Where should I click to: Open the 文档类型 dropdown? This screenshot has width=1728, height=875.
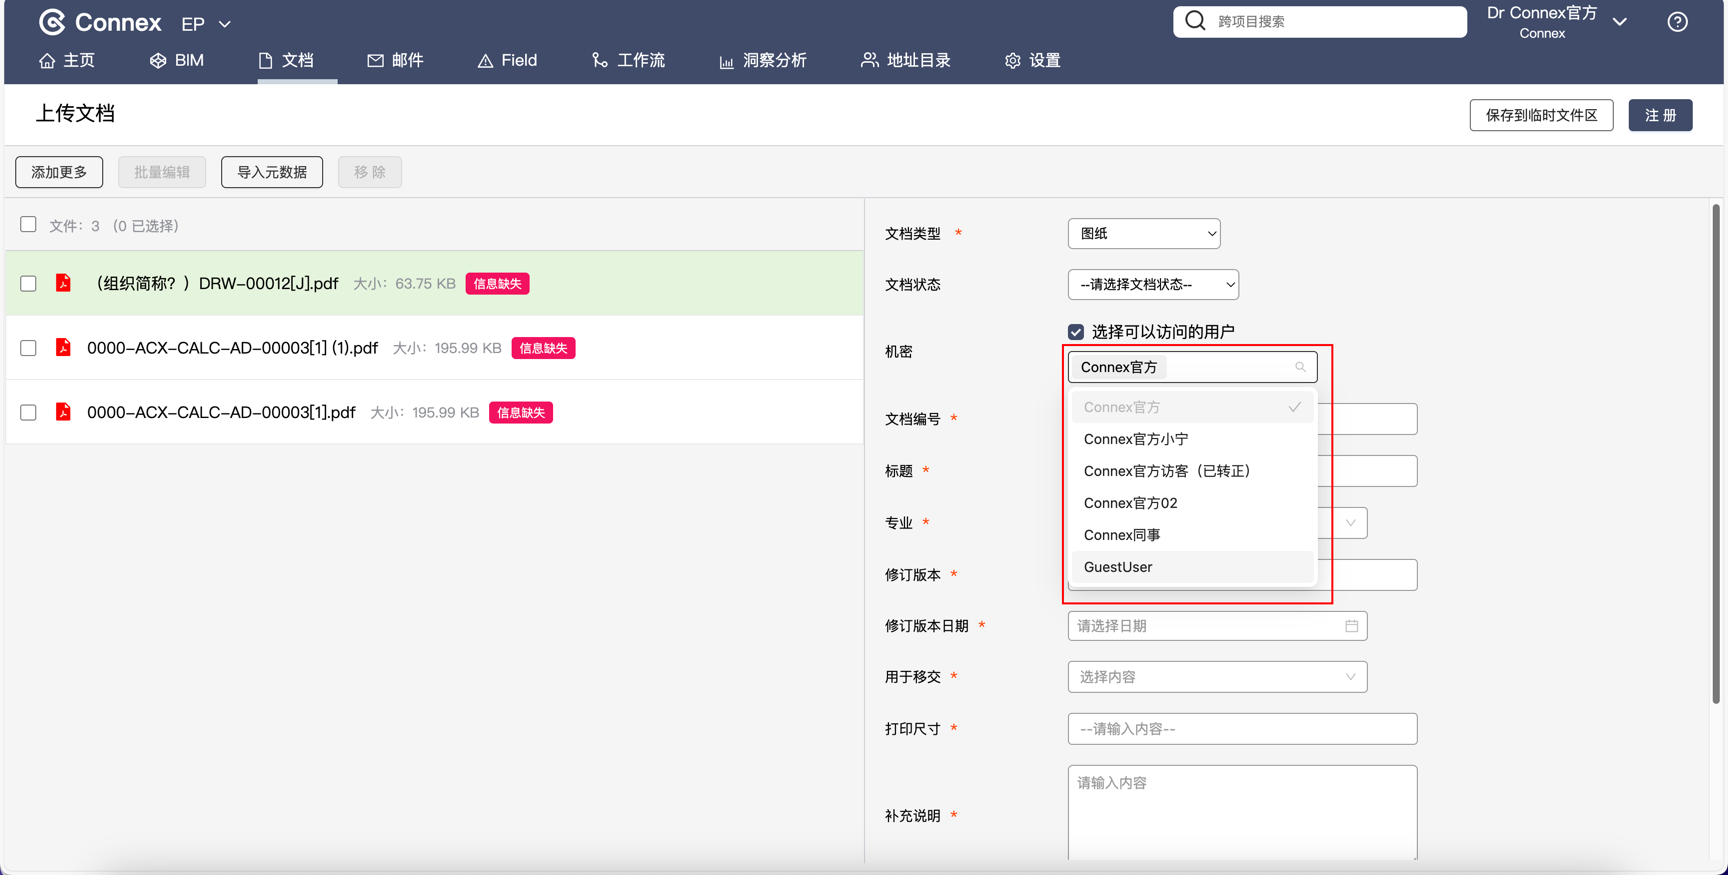(x=1143, y=234)
